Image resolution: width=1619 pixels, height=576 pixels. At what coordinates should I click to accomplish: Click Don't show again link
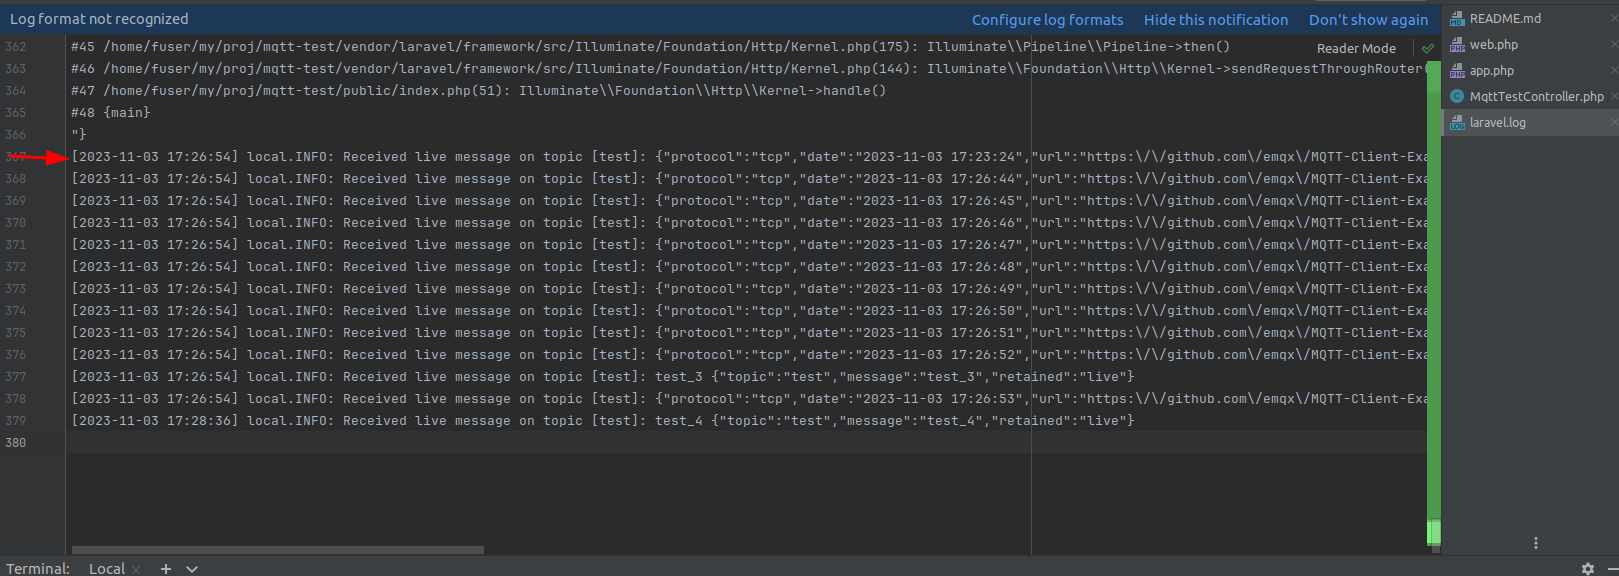(x=1368, y=20)
